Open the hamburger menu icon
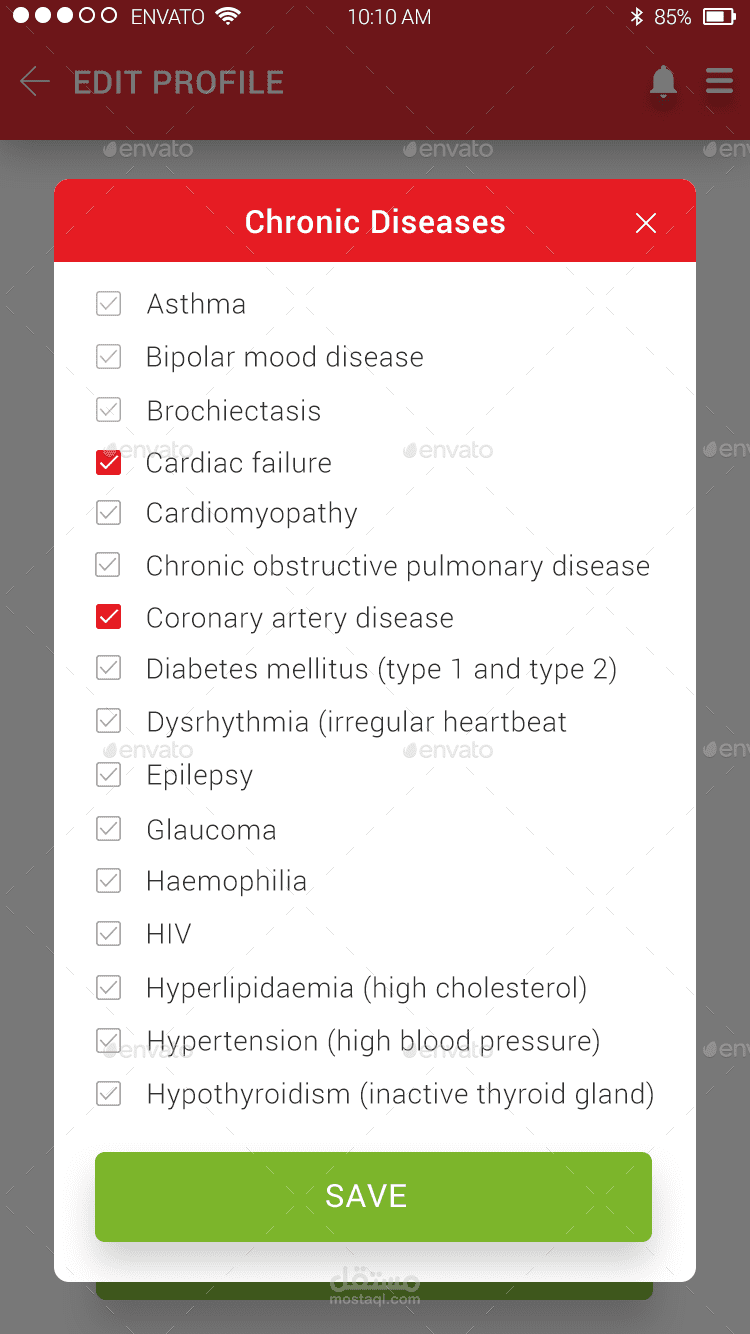This screenshot has width=750, height=1334. click(719, 81)
